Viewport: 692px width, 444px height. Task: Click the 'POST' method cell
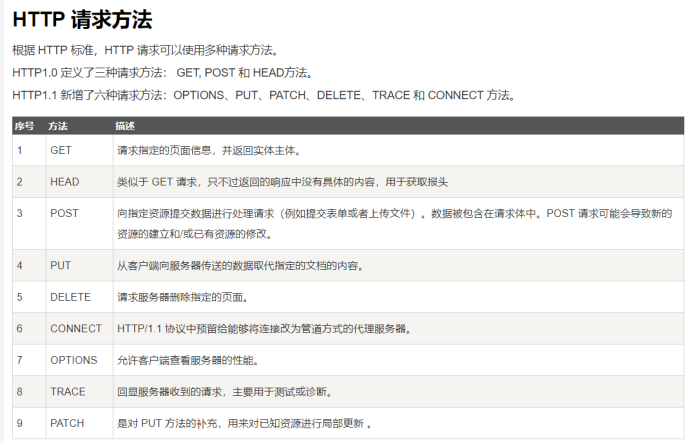(x=79, y=223)
